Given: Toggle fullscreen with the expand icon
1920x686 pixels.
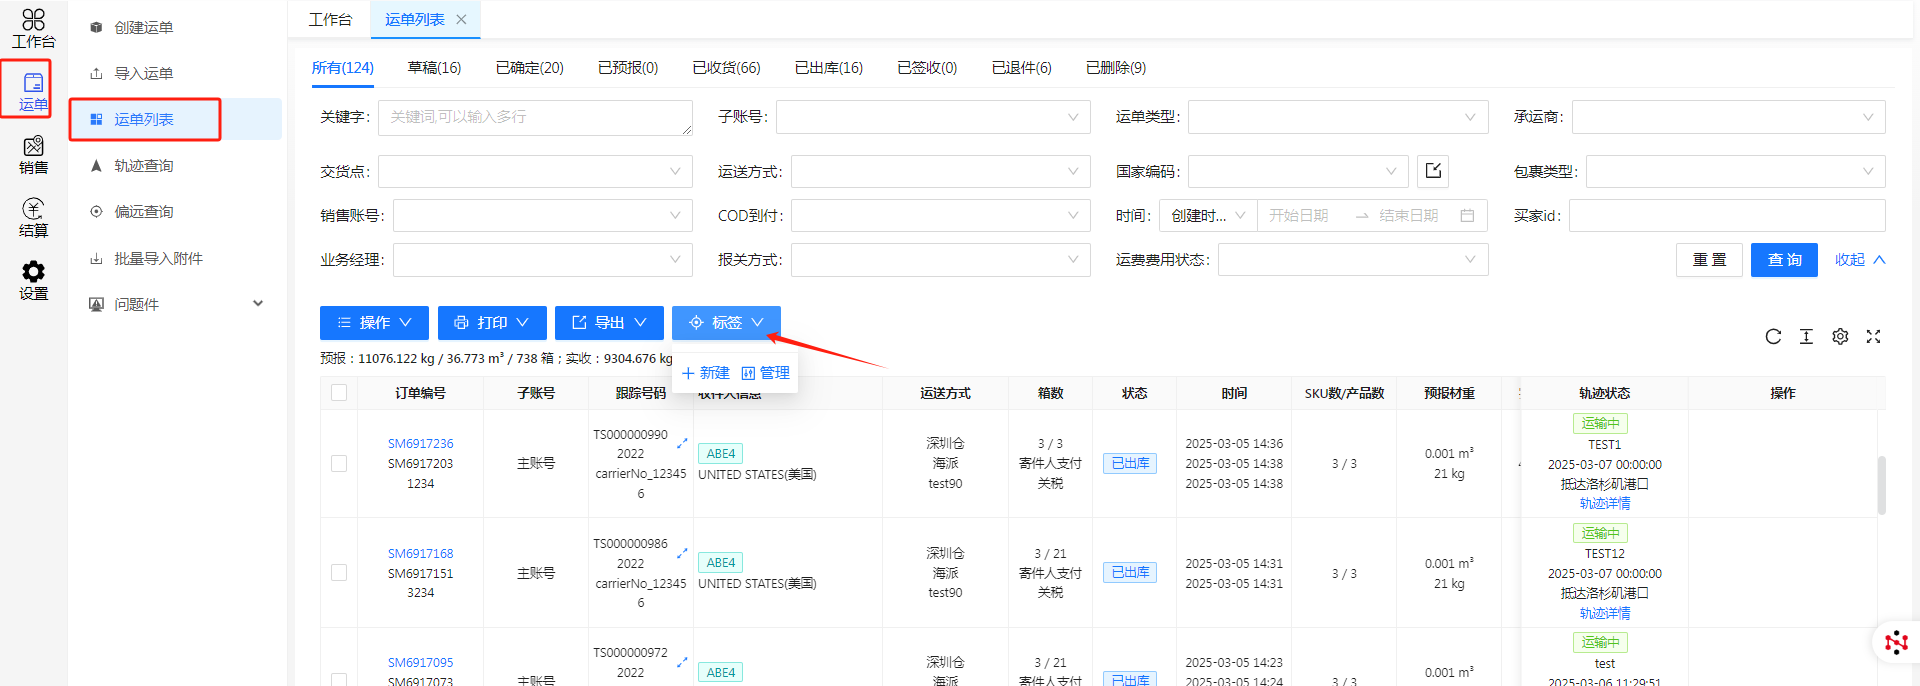Looking at the screenshot, I should tap(1873, 337).
